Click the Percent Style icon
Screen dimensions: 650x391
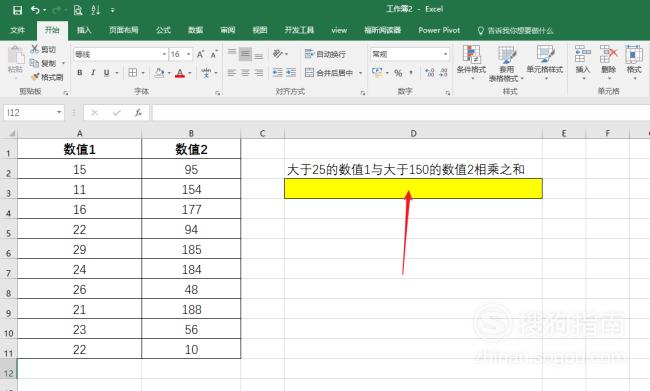click(x=398, y=73)
